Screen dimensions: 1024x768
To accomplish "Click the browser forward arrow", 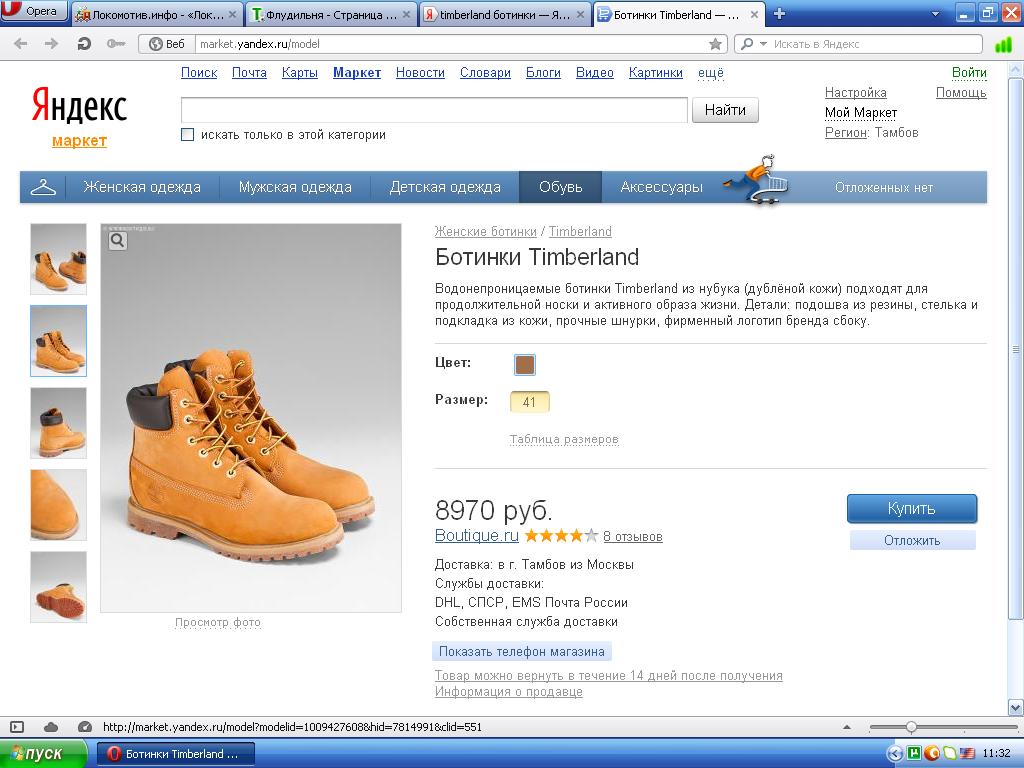I will pyautogui.click(x=51, y=44).
